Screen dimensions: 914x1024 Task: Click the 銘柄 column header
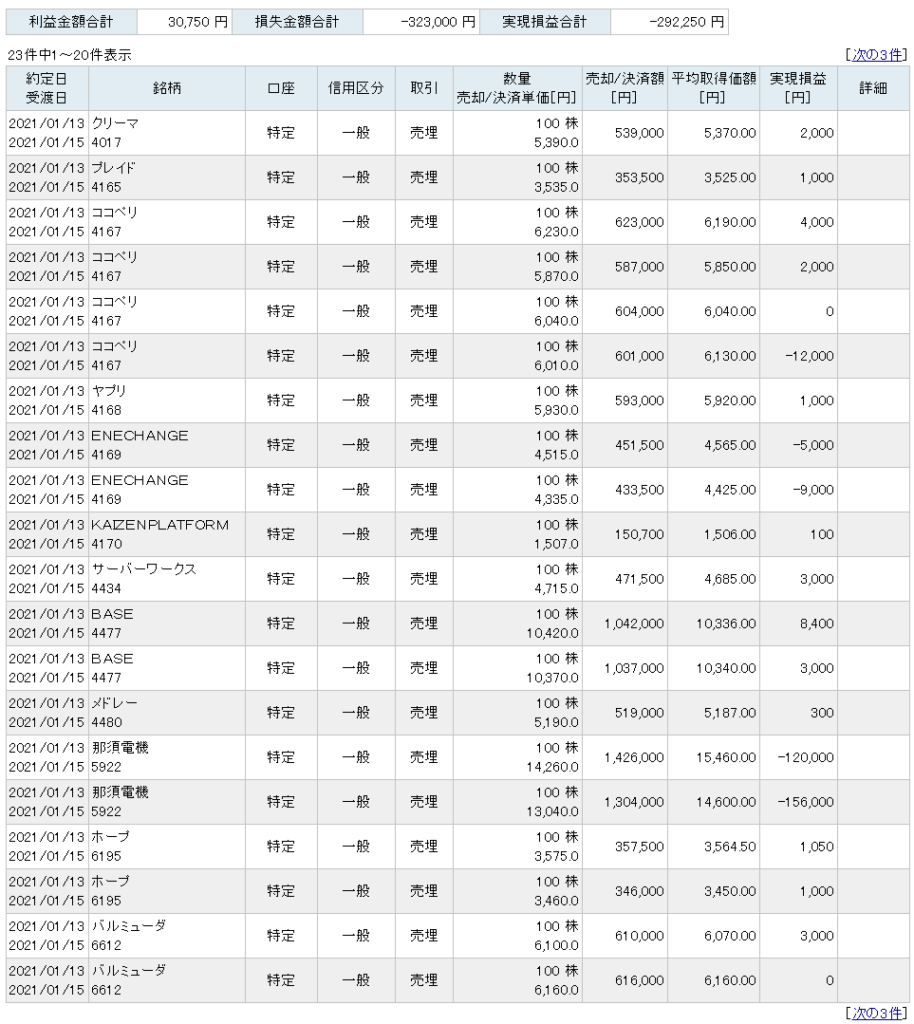(x=167, y=88)
